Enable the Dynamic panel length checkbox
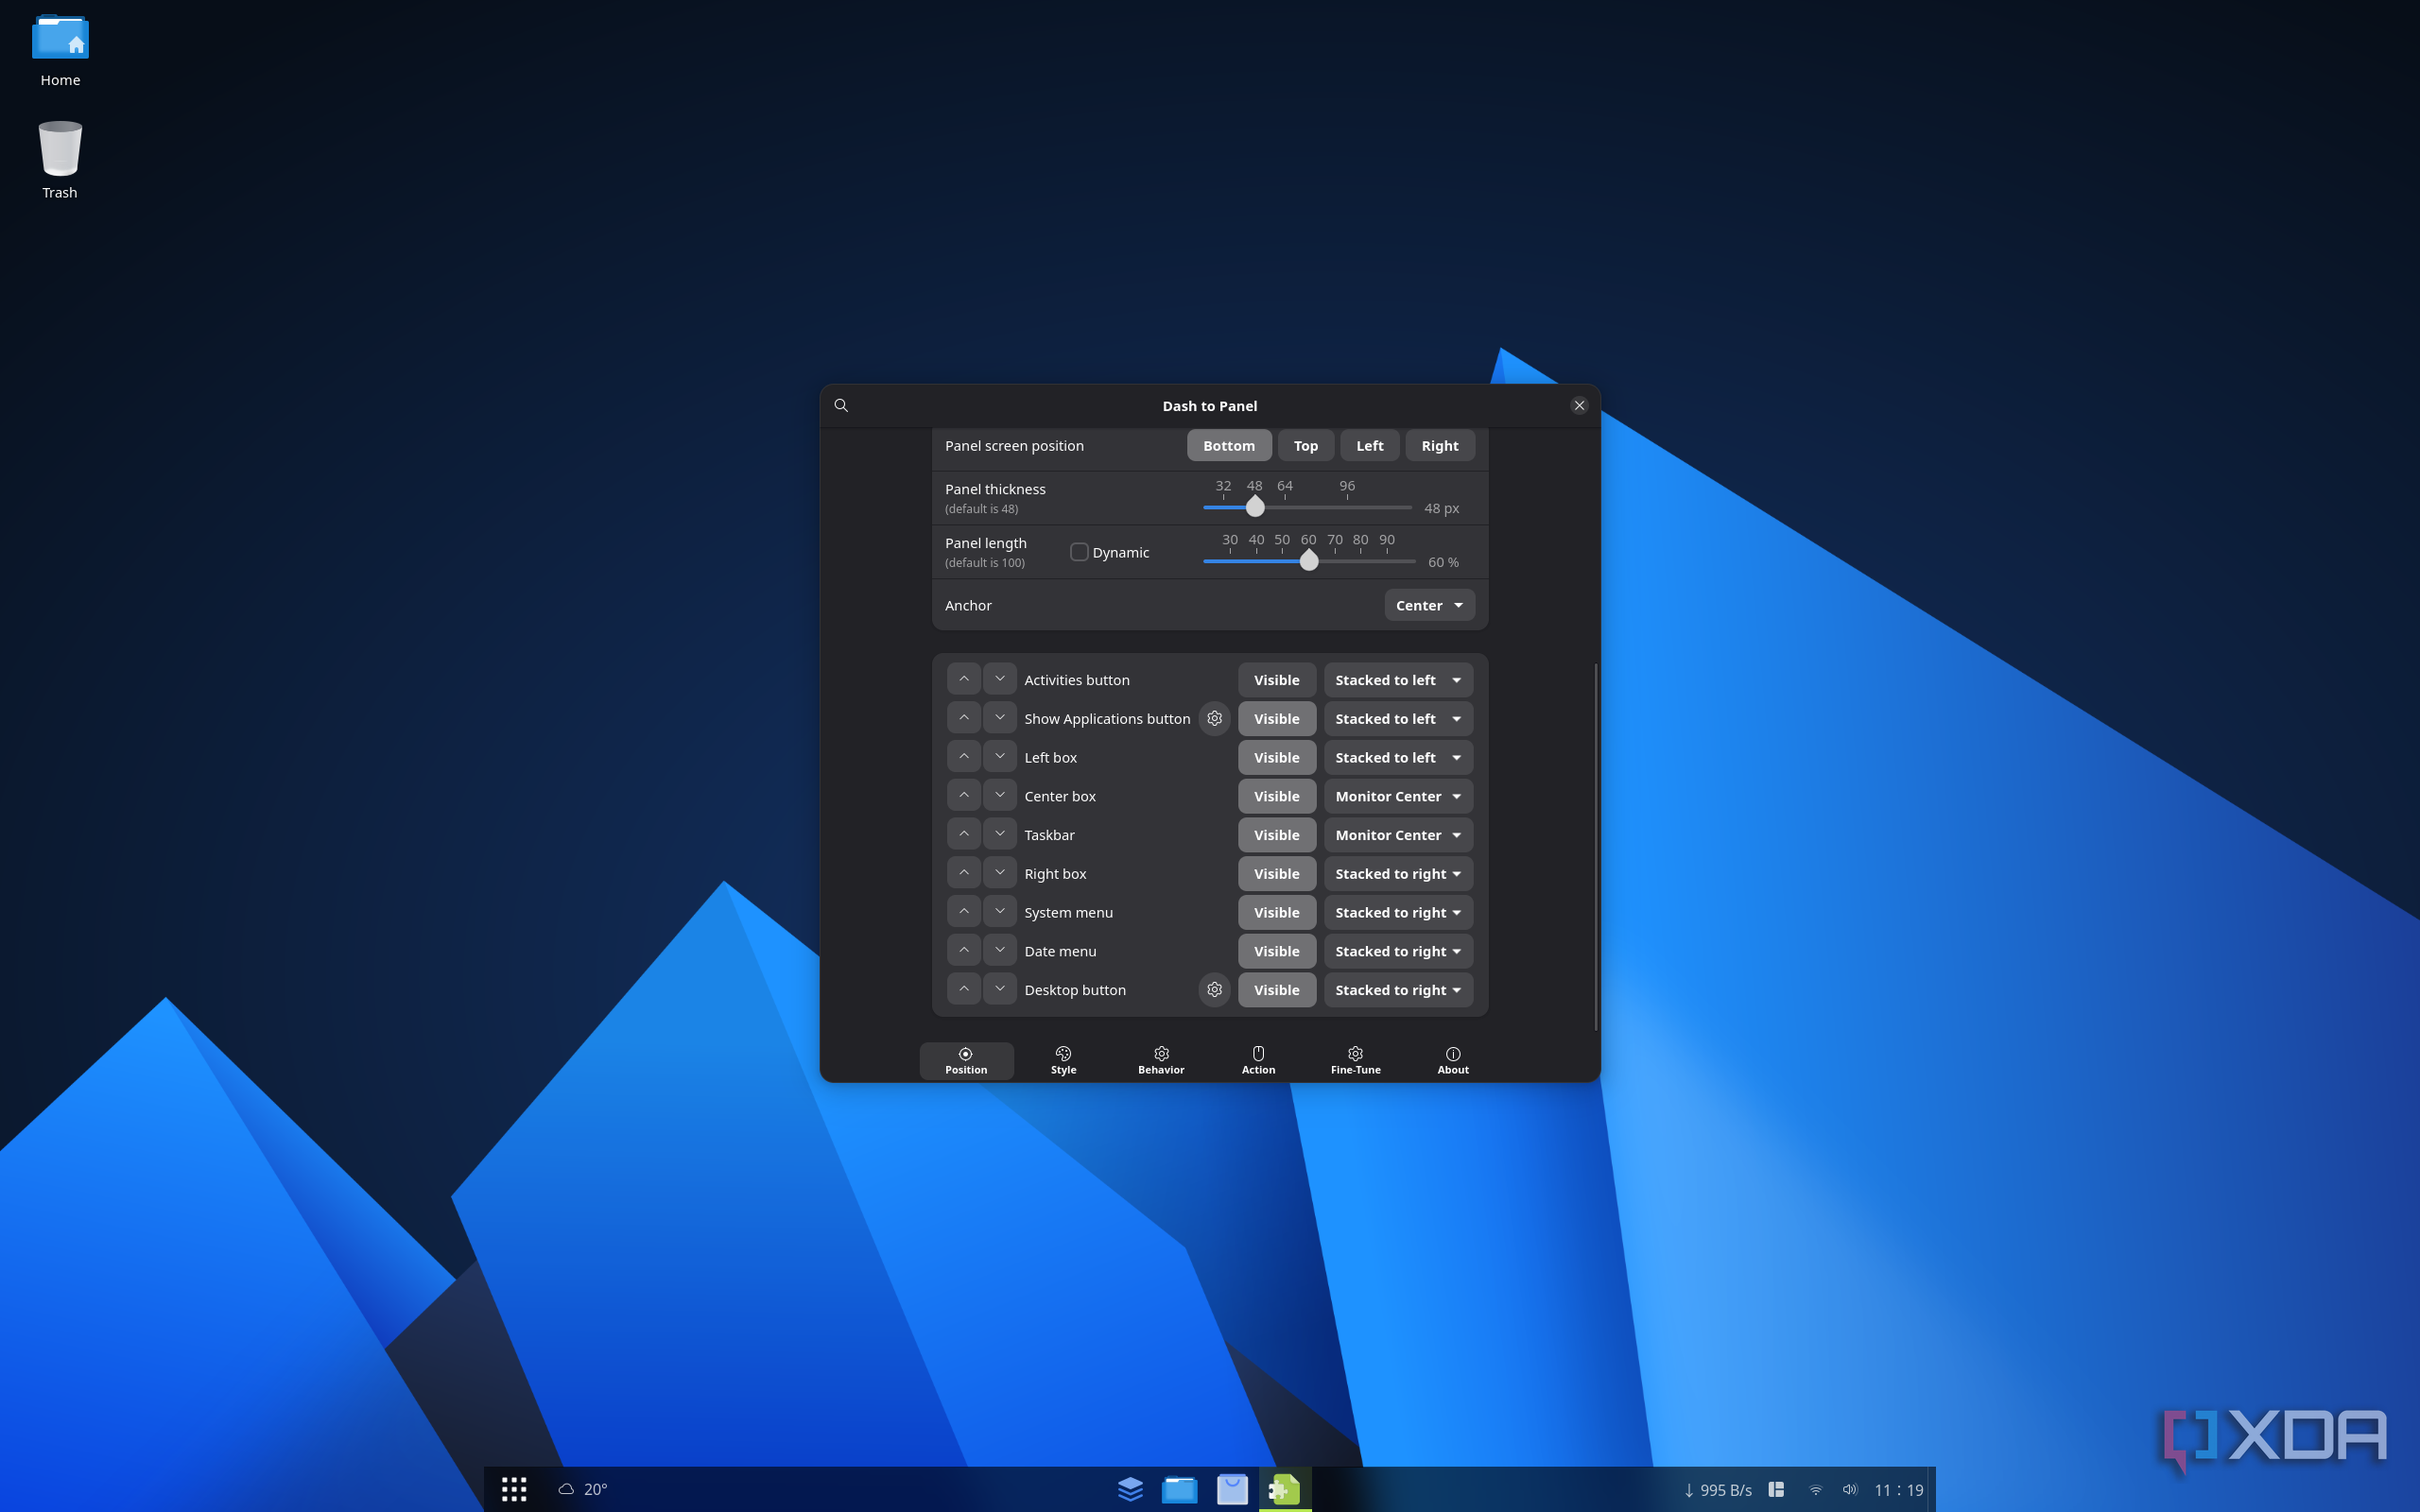This screenshot has width=2420, height=1512. coord(1079,552)
